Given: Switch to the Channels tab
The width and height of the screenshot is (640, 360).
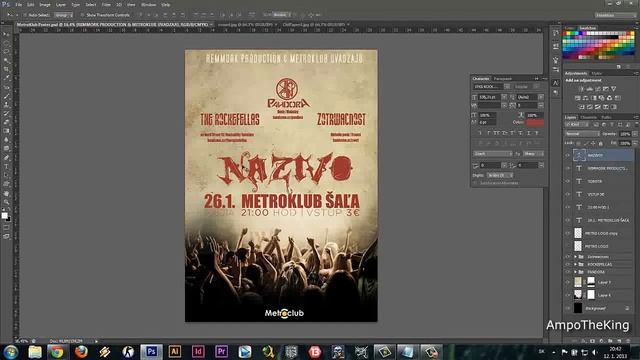Looking at the screenshot, I should (x=588, y=117).
